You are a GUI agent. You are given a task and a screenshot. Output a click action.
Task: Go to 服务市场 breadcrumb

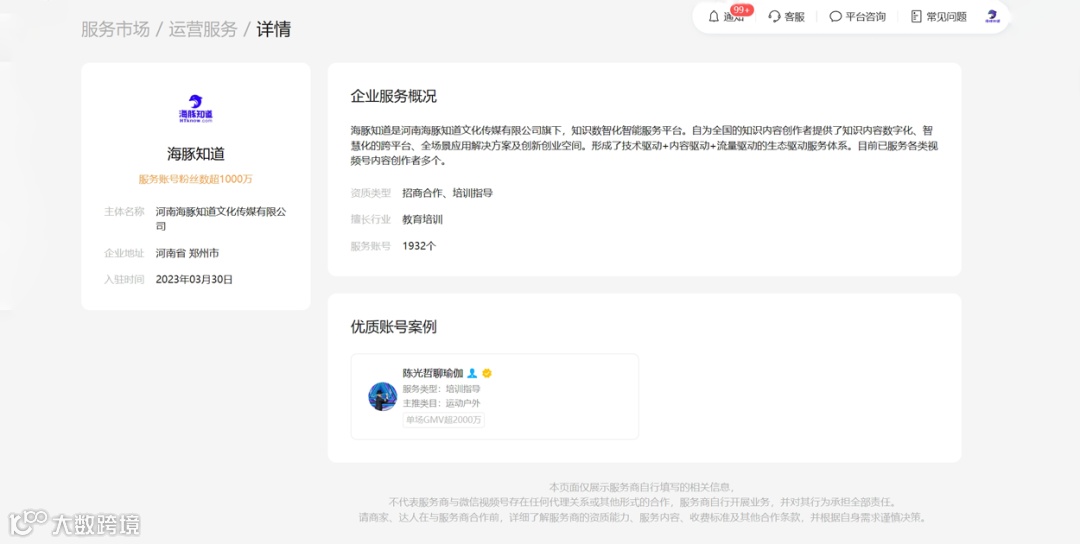pyautogui.click(x=115, y=30)
